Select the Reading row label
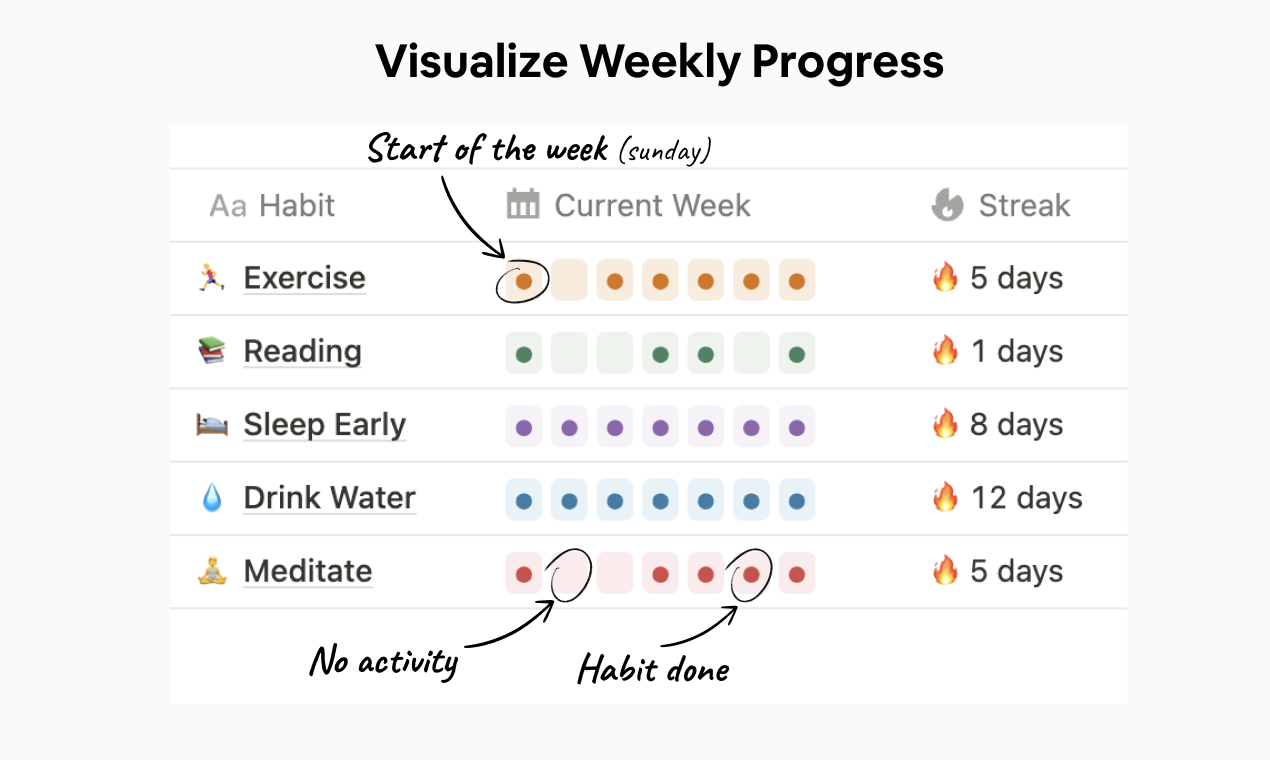 pos(302,351)
